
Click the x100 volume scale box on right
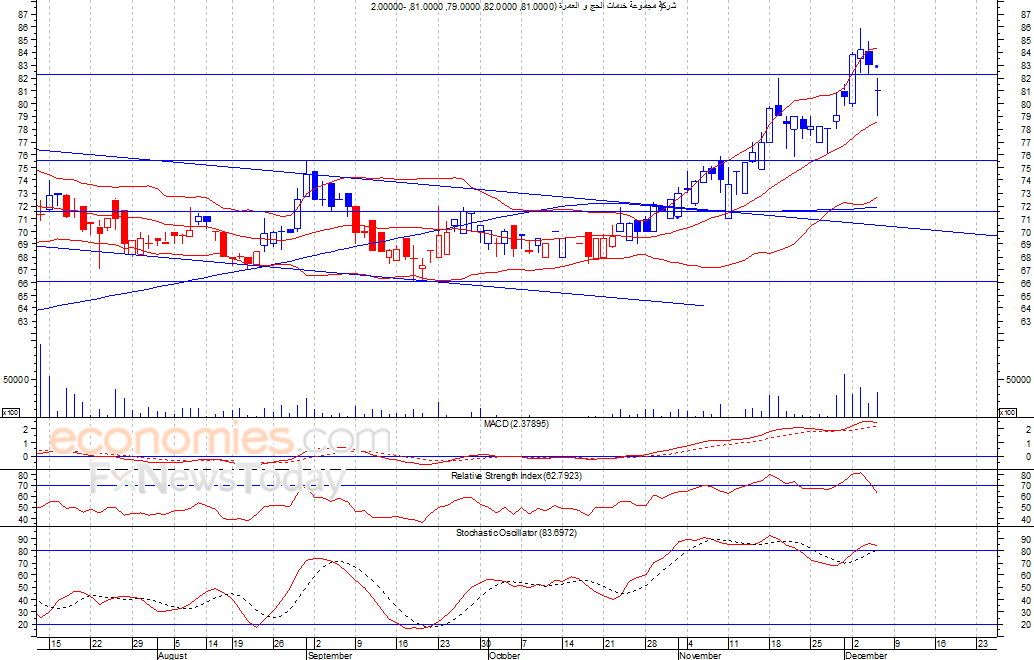pyautogui.click(x=1008, y=413)
